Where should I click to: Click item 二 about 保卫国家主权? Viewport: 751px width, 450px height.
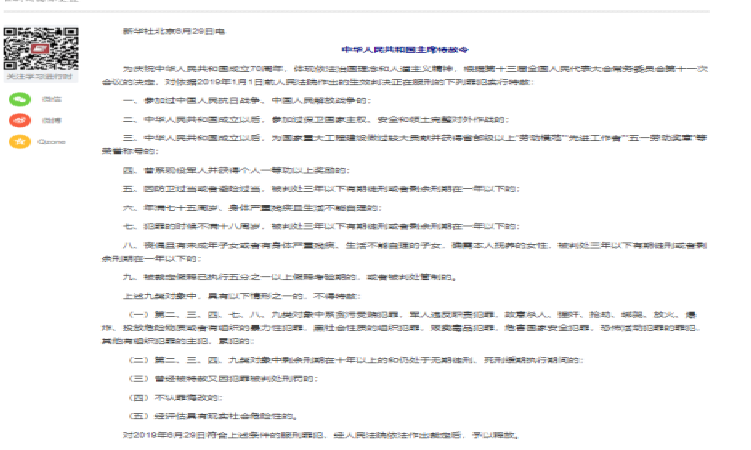click(316, 119)
